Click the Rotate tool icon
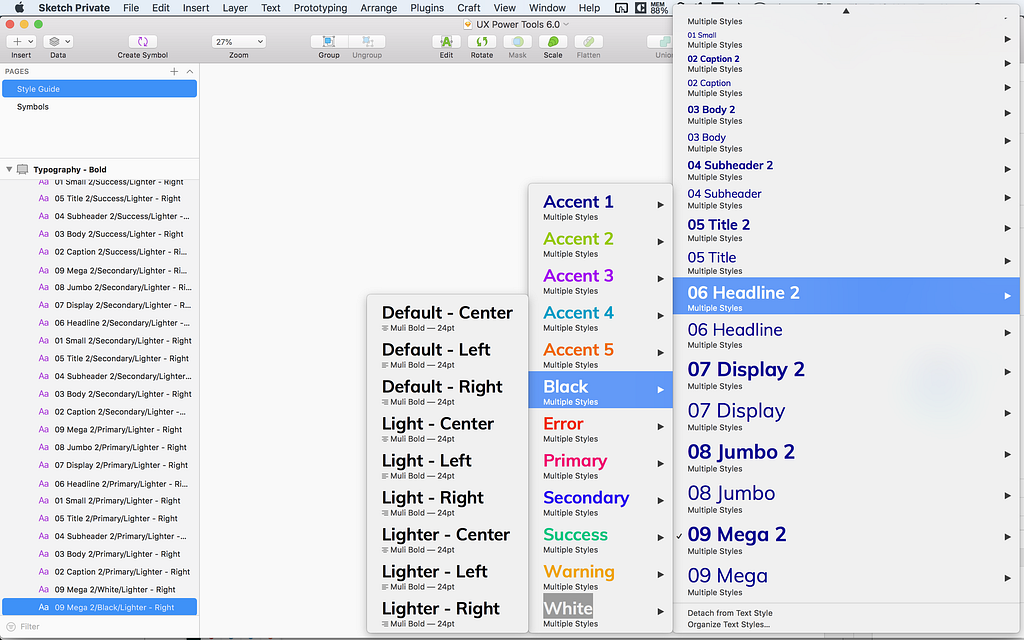 (482, 42)
